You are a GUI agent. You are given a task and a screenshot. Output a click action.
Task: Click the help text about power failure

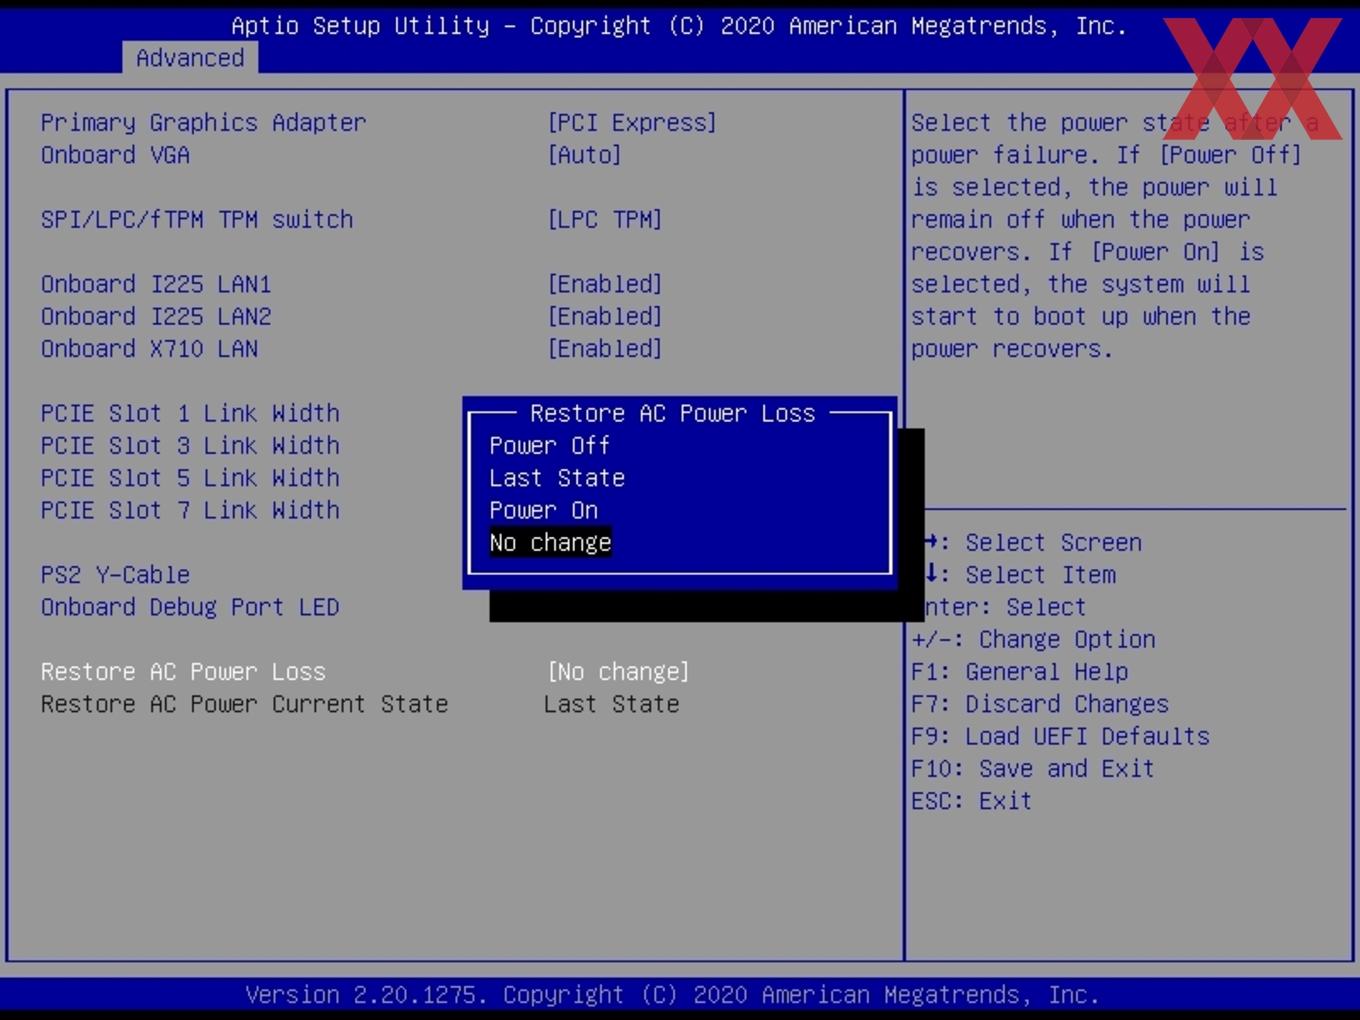[x=1114, y=236]
